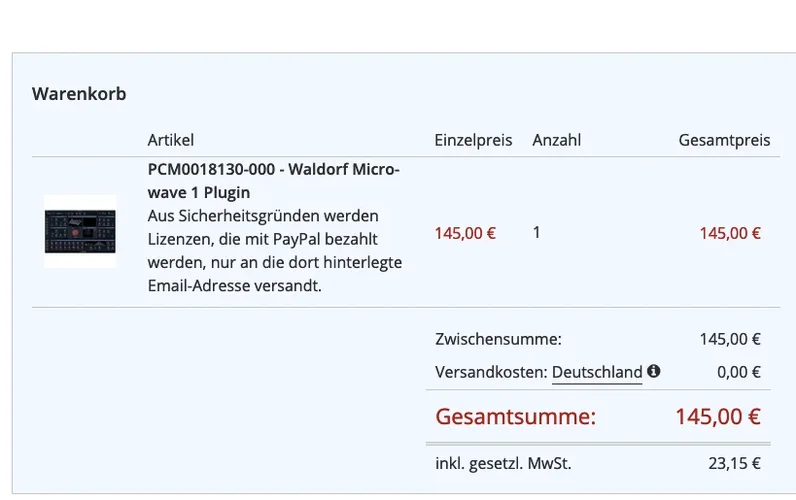796x500 pixels.
Task: Select the Anzahl column header
Action: coord(556,140)
